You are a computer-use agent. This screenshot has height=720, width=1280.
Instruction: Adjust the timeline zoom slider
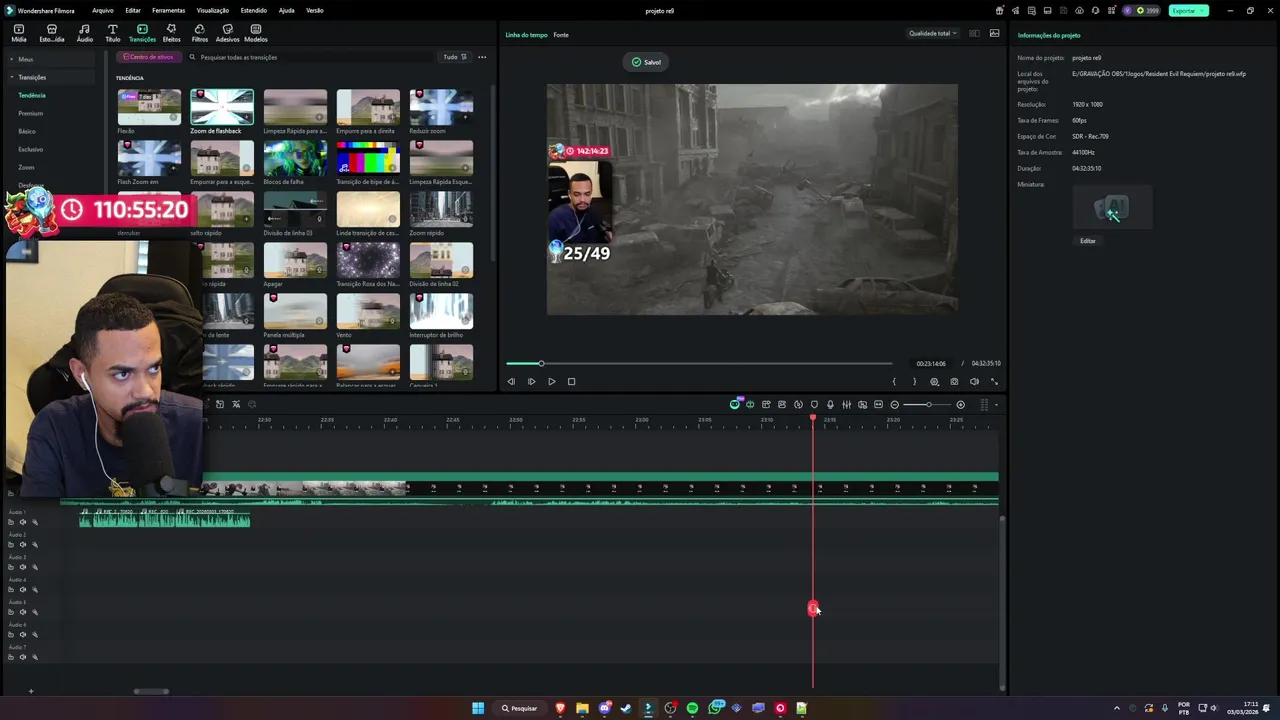pos(928,405)
